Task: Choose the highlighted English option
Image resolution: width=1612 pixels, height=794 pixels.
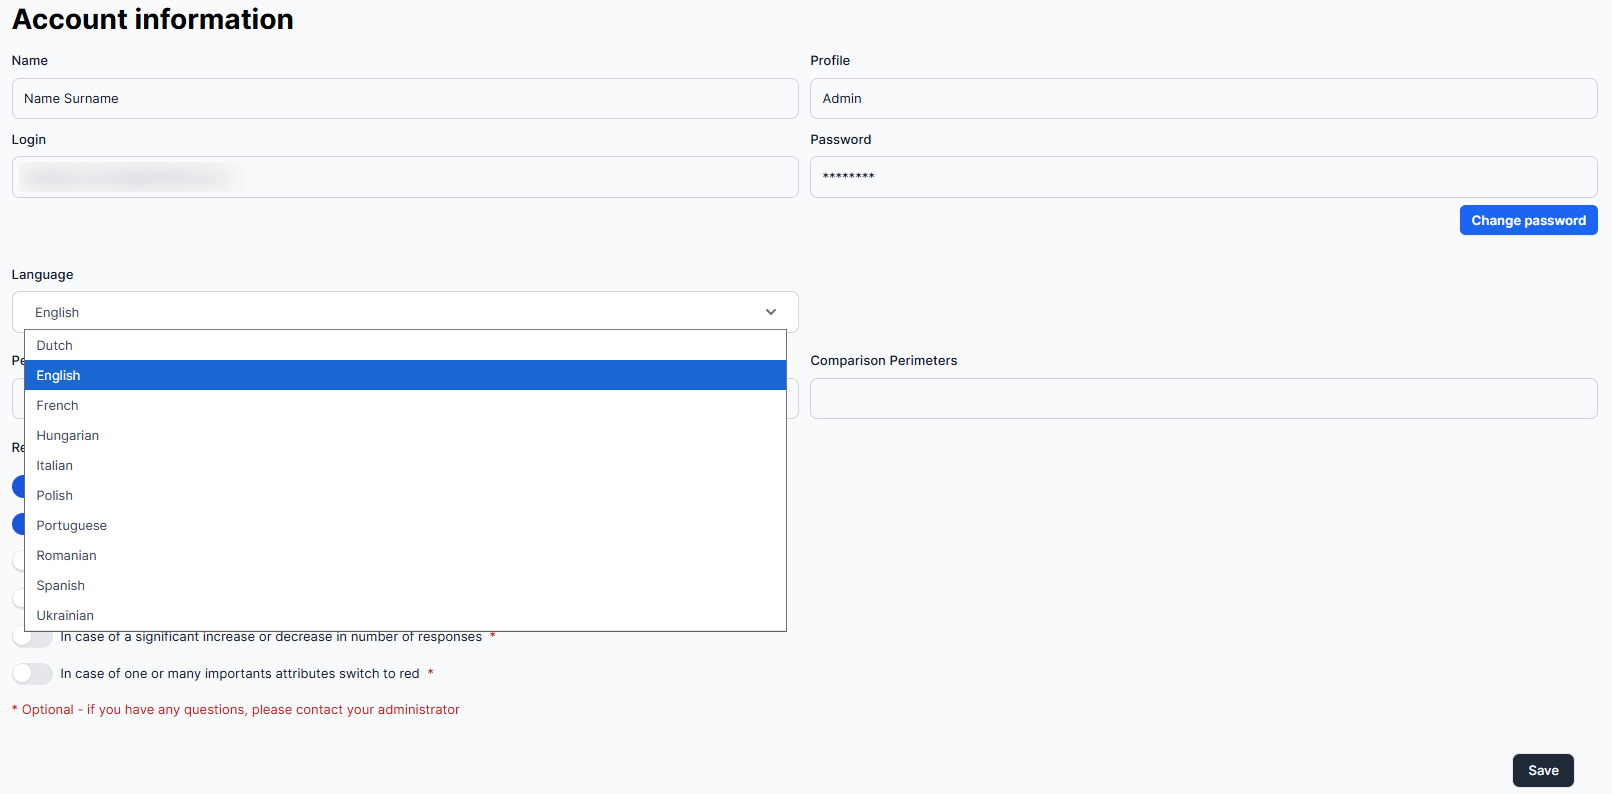Action: 58,376
